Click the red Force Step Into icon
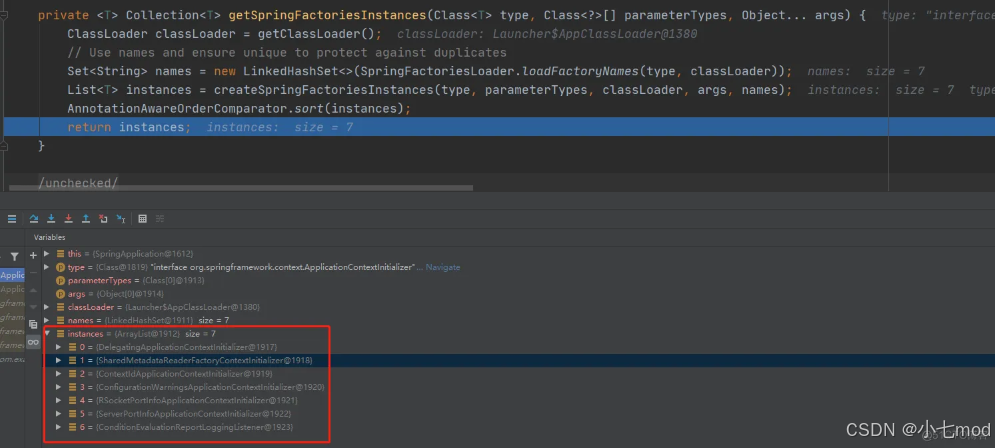This screenshot has height=448, width=995. pyautogui.click(x=69, y=218)
